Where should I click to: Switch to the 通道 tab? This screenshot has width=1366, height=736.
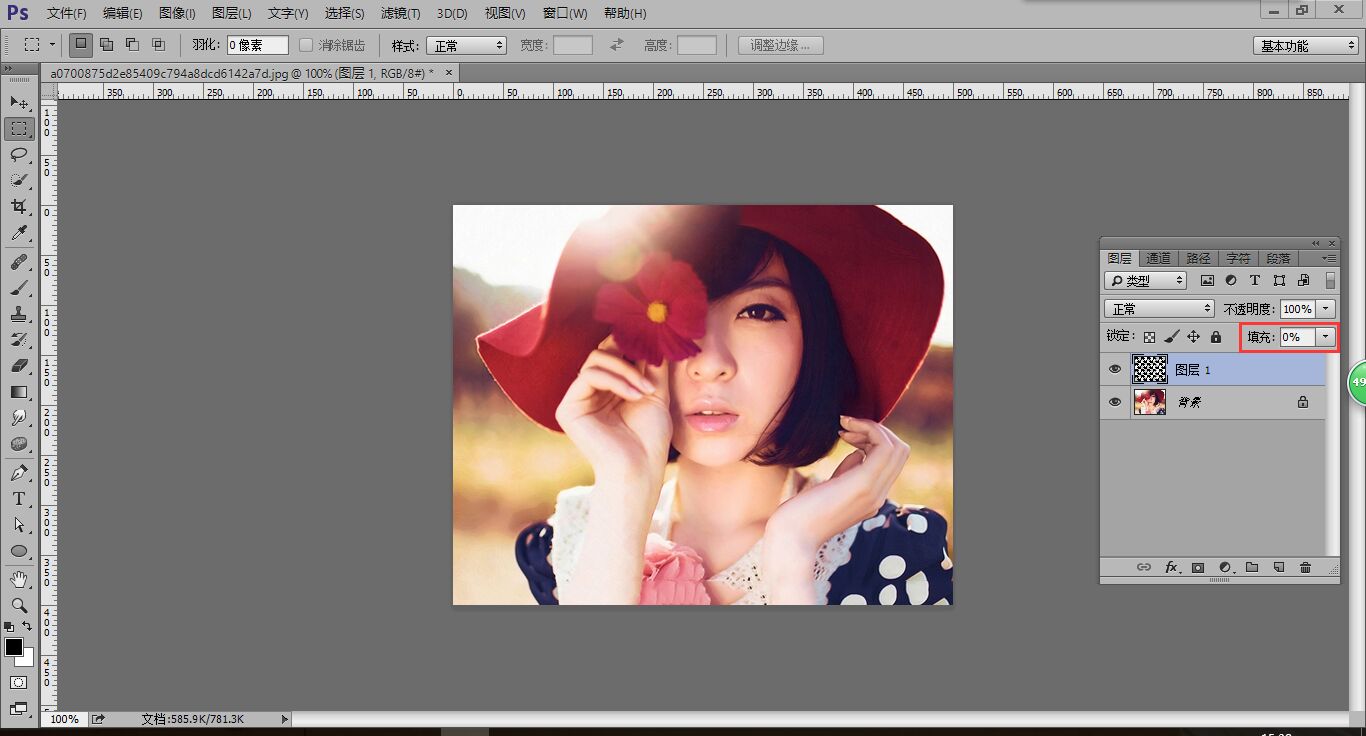(1158, 258)
